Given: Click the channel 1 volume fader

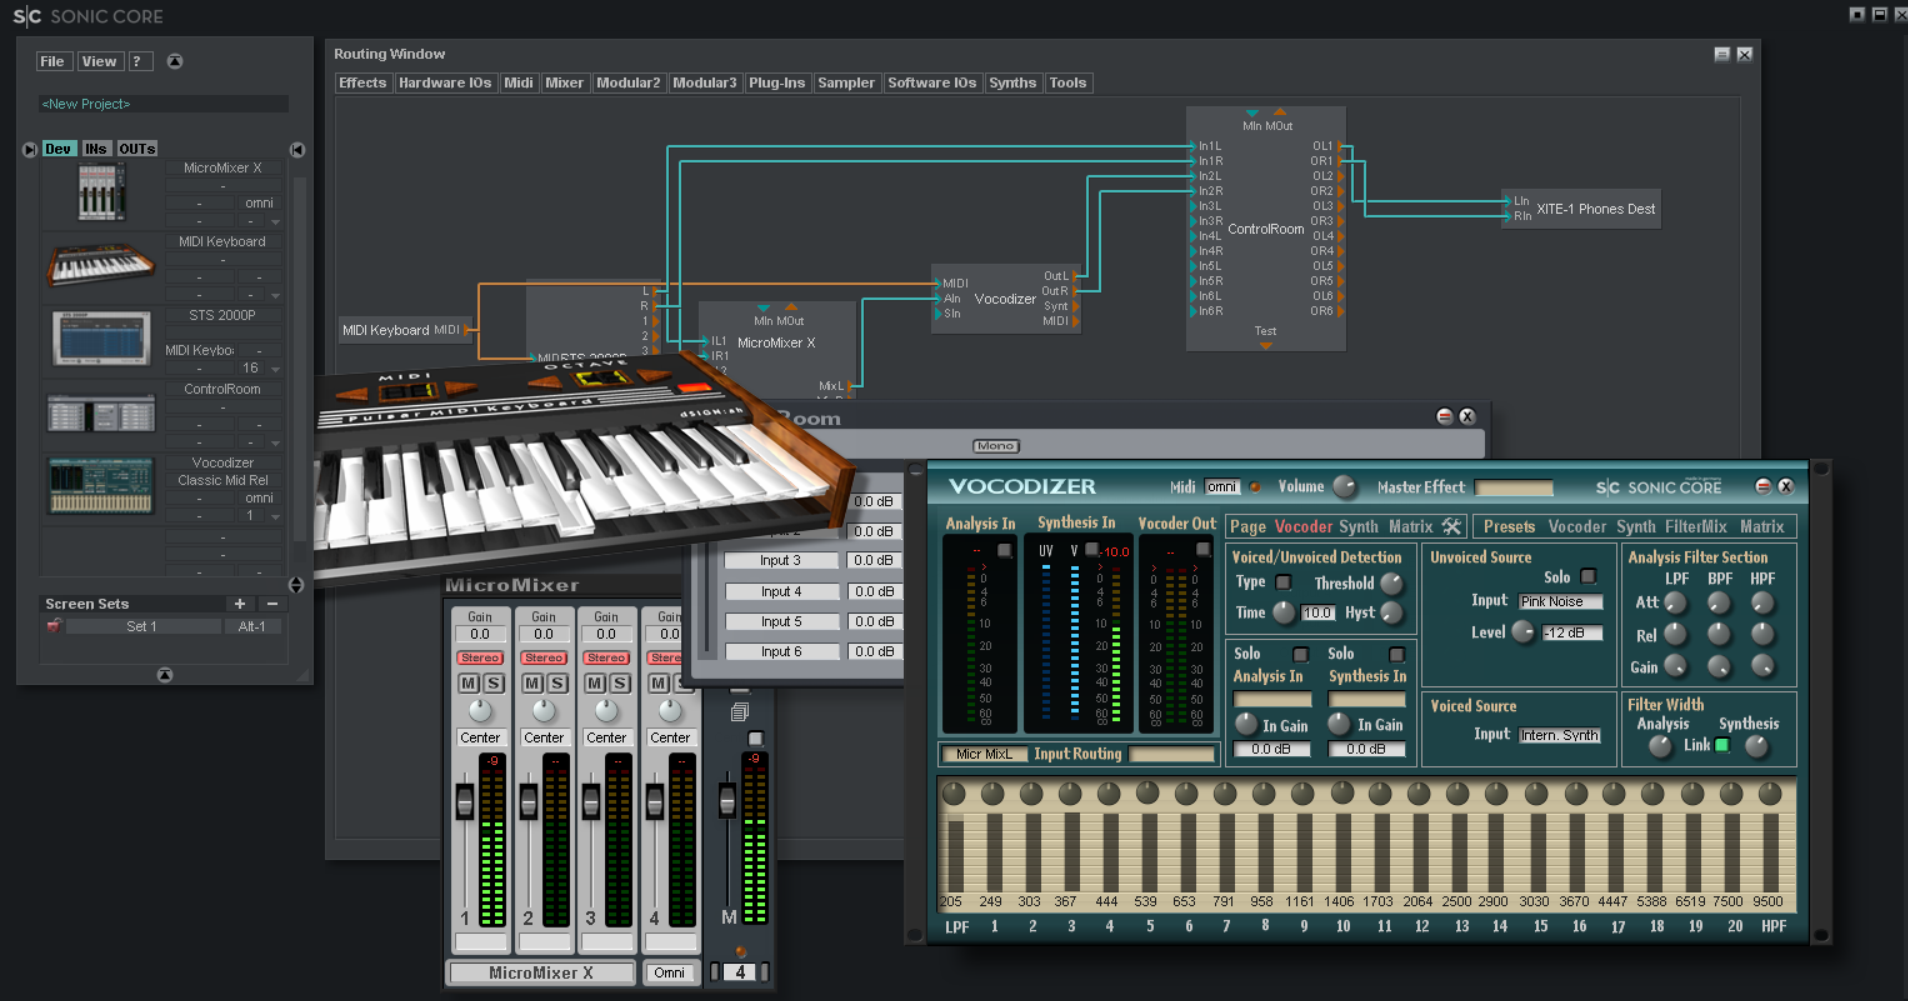Looking at the screenshot, I should 464,802.
